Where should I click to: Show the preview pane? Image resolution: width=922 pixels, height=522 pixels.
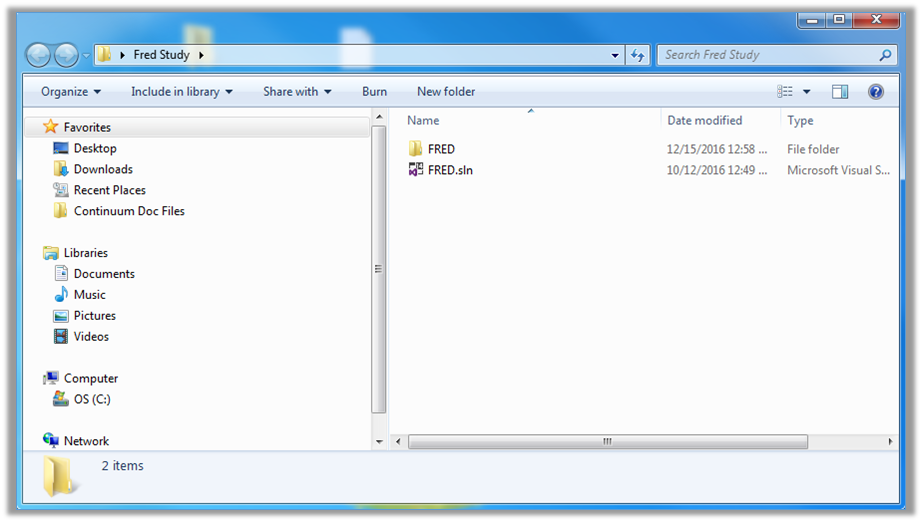click(840, 92)
